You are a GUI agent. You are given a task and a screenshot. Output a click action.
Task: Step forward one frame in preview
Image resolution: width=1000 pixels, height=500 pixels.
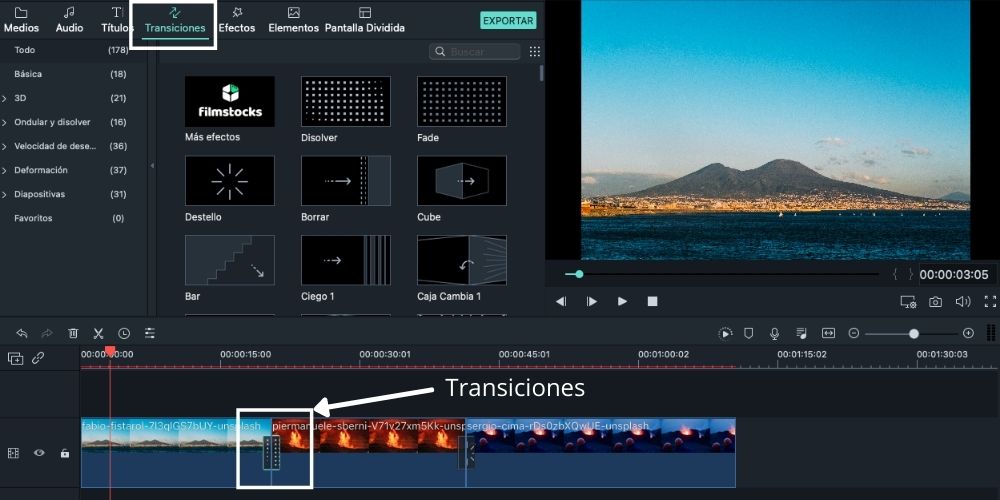point(592,302)
